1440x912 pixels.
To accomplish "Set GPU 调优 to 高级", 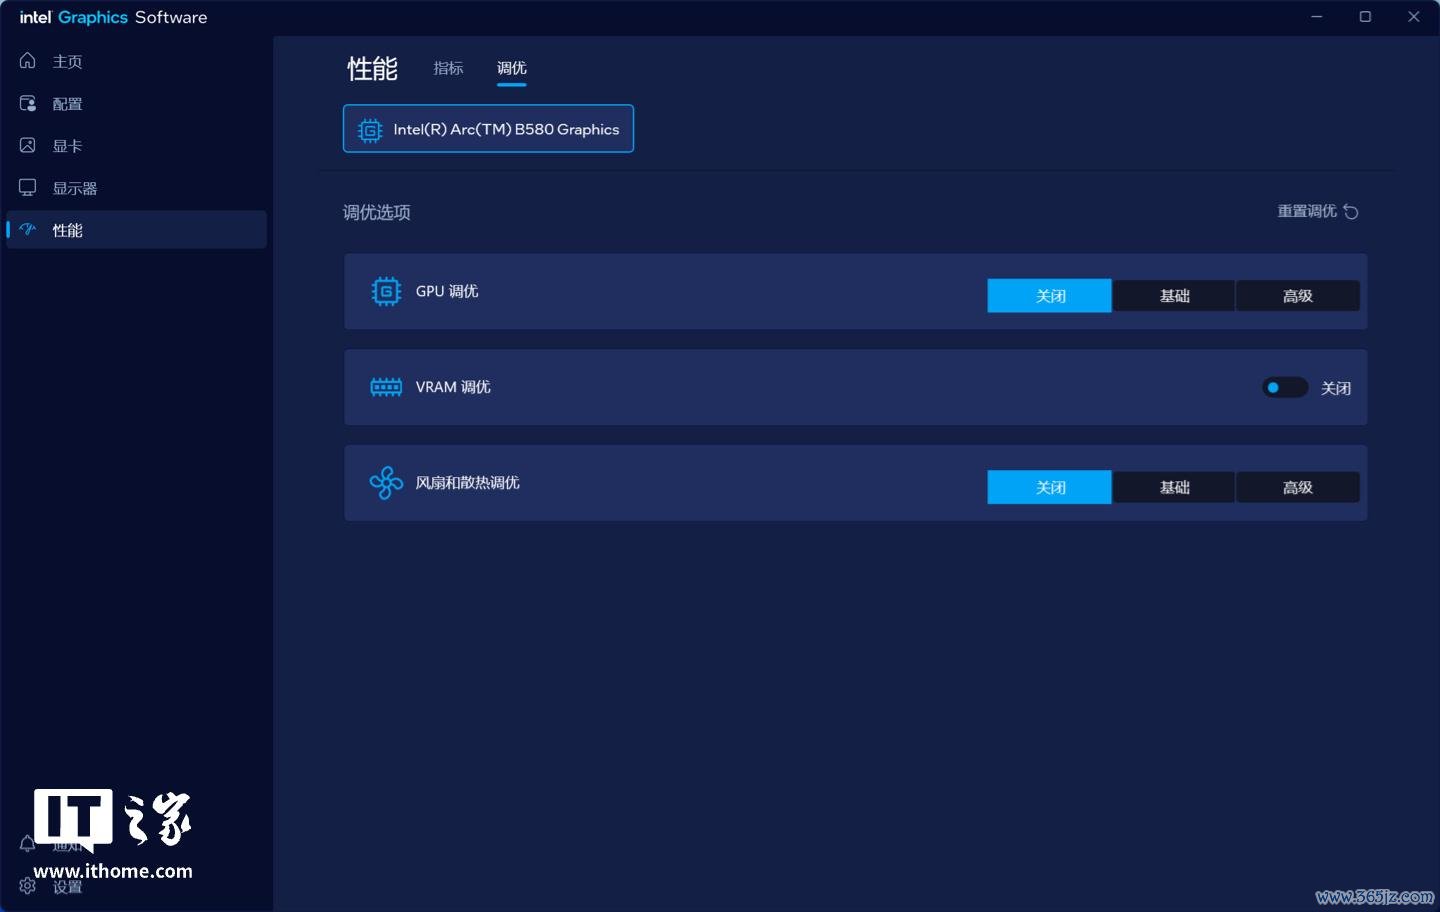I will coord(1298,296).
